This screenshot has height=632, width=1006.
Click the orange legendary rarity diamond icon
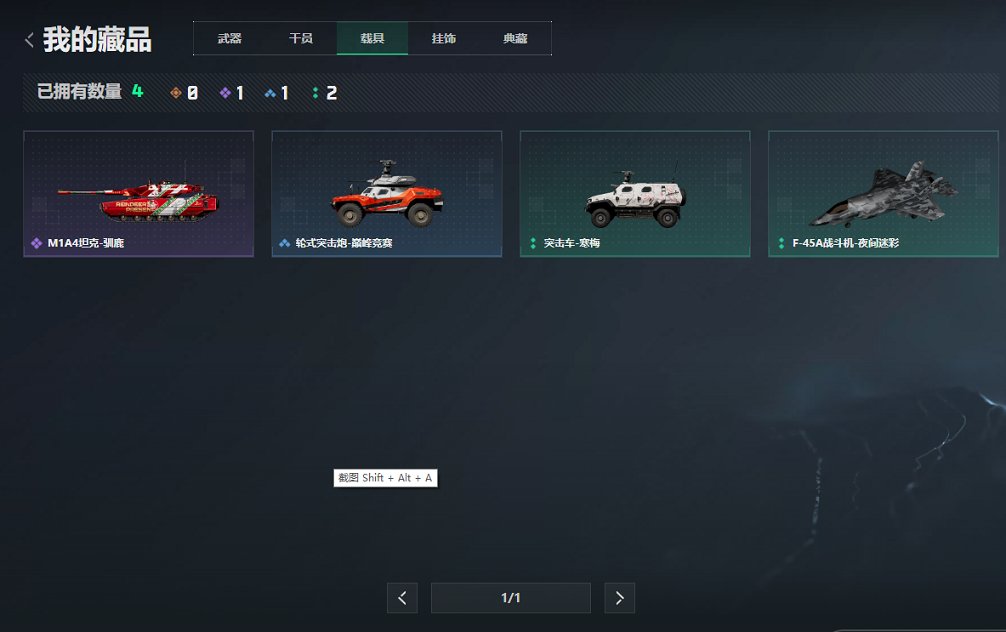click(x=175, y=93)
